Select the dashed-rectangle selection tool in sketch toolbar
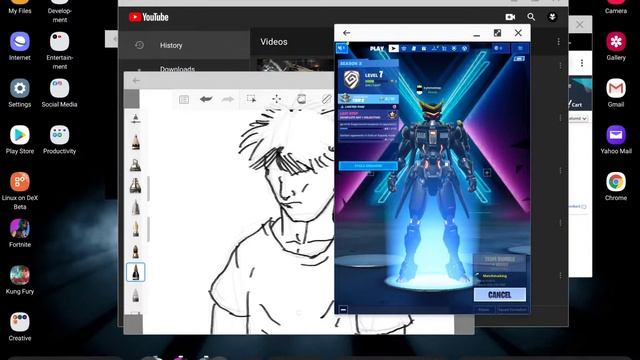Image resolution: width=640 pixels, height=360 pixels. [251, 99]
